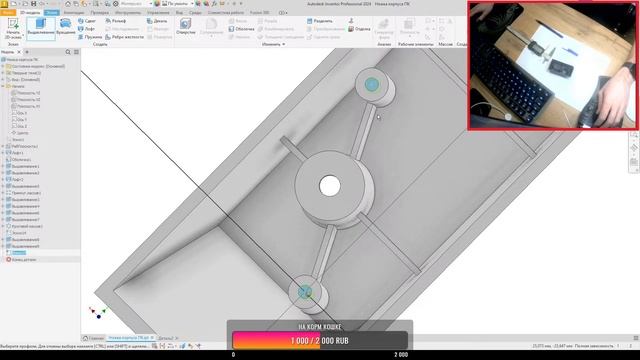
Task: Pick the Пружина (Coil) tool
Action: coord(89,37)
